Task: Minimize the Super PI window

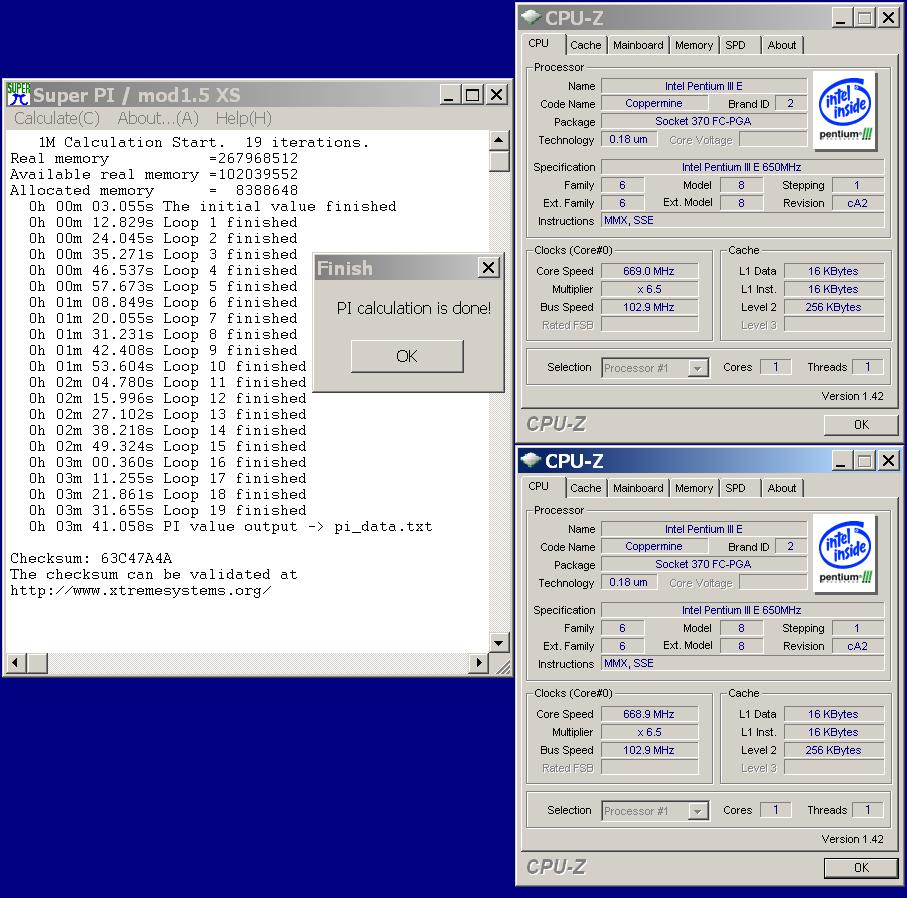Action: pyautogui.click(x=449, y=95)
